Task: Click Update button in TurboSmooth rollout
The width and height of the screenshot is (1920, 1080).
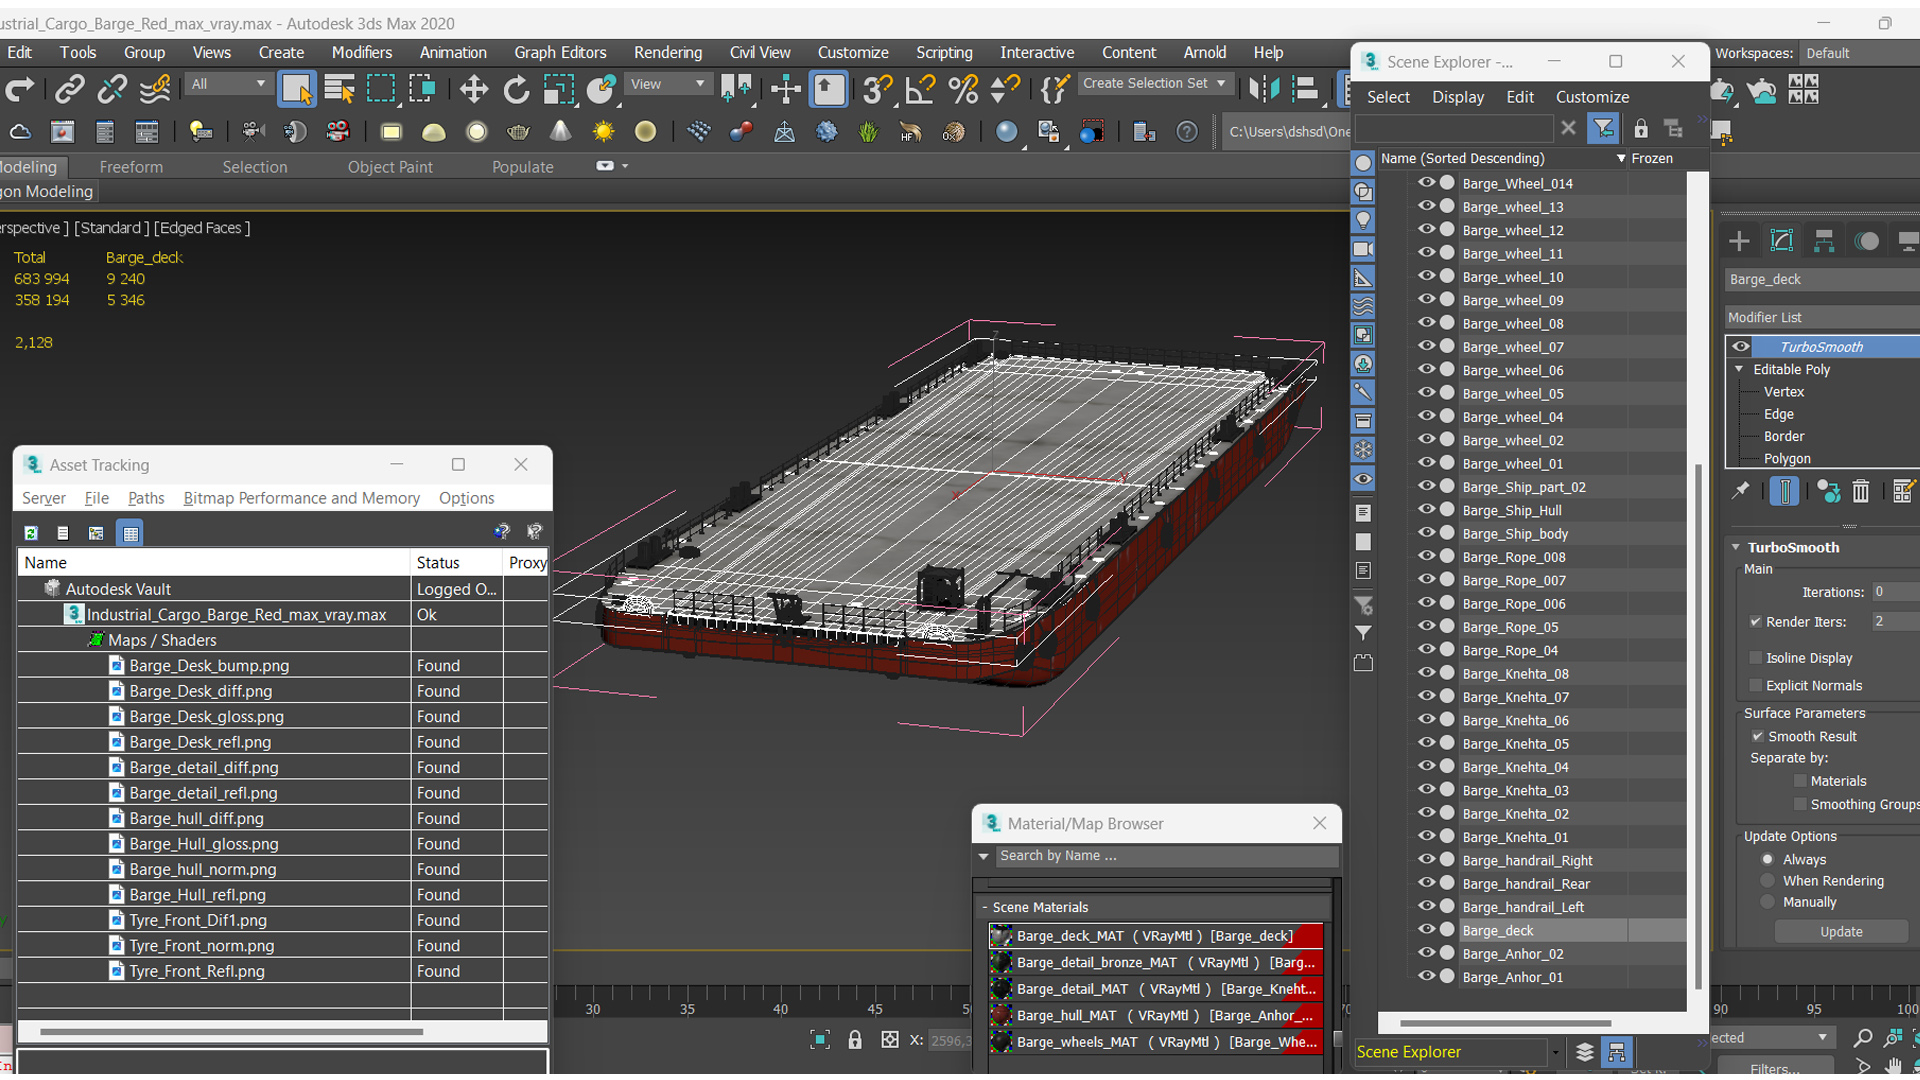Action: click(x=1842, y=931)
